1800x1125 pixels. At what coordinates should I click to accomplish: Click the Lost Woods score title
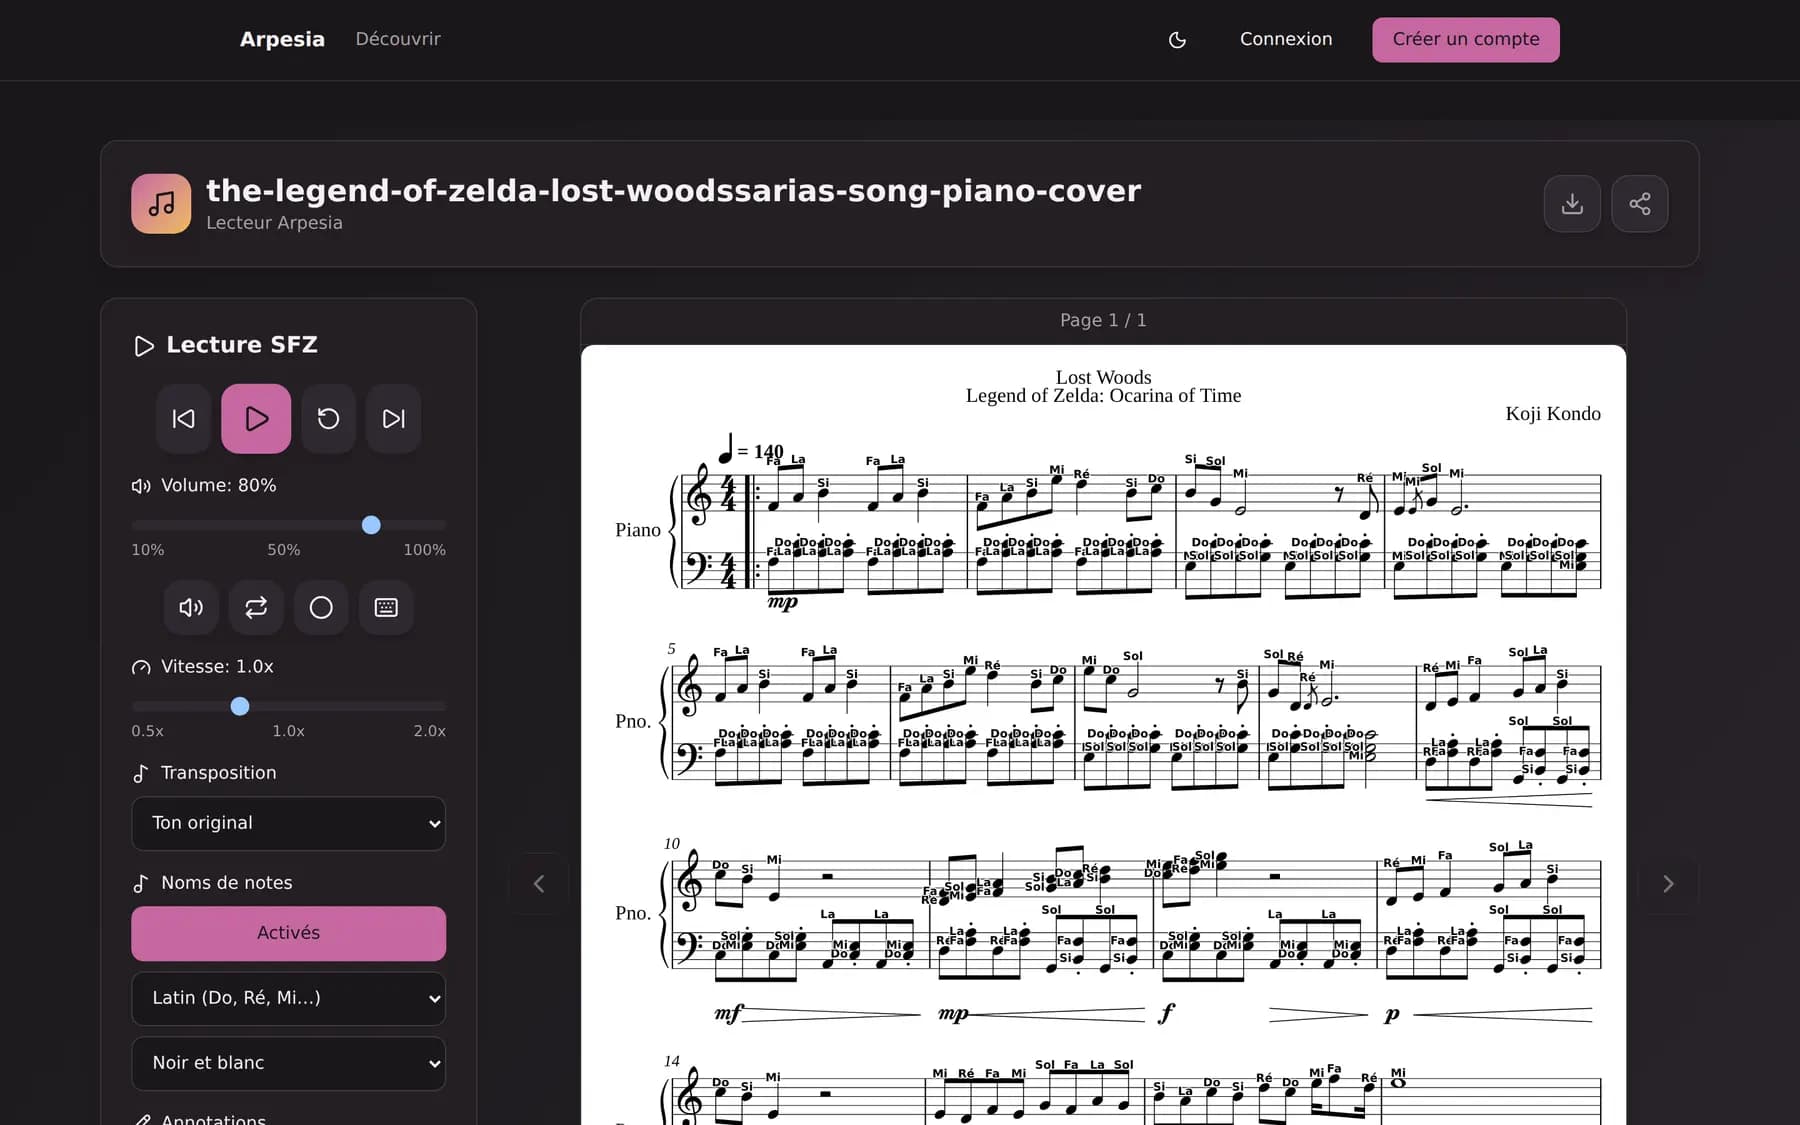click(1103, 377)
